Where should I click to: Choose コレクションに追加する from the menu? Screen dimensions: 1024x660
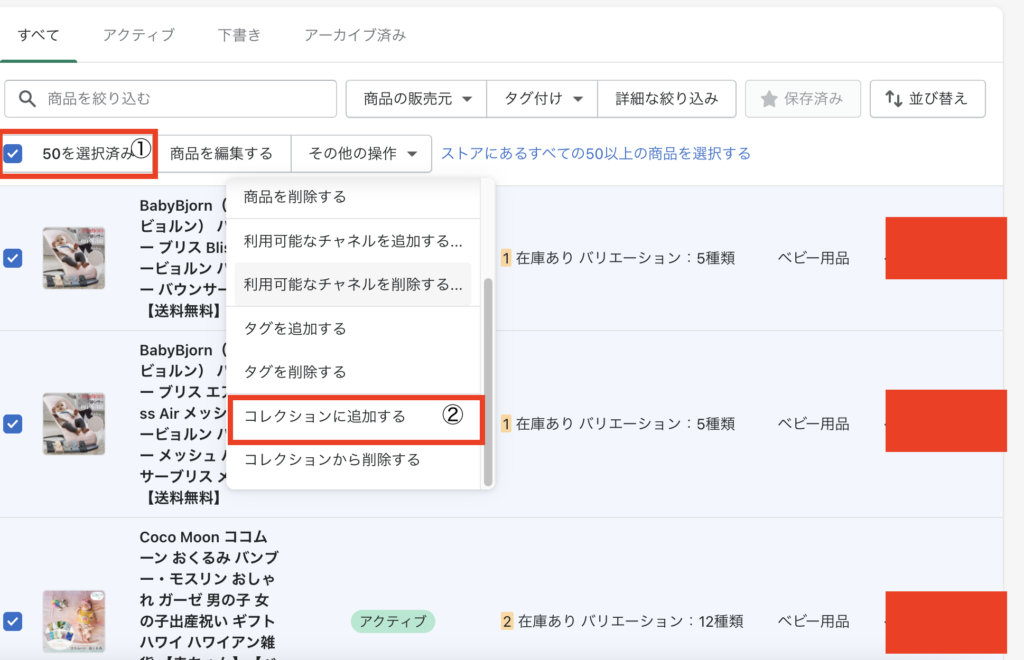pos(325,417)
